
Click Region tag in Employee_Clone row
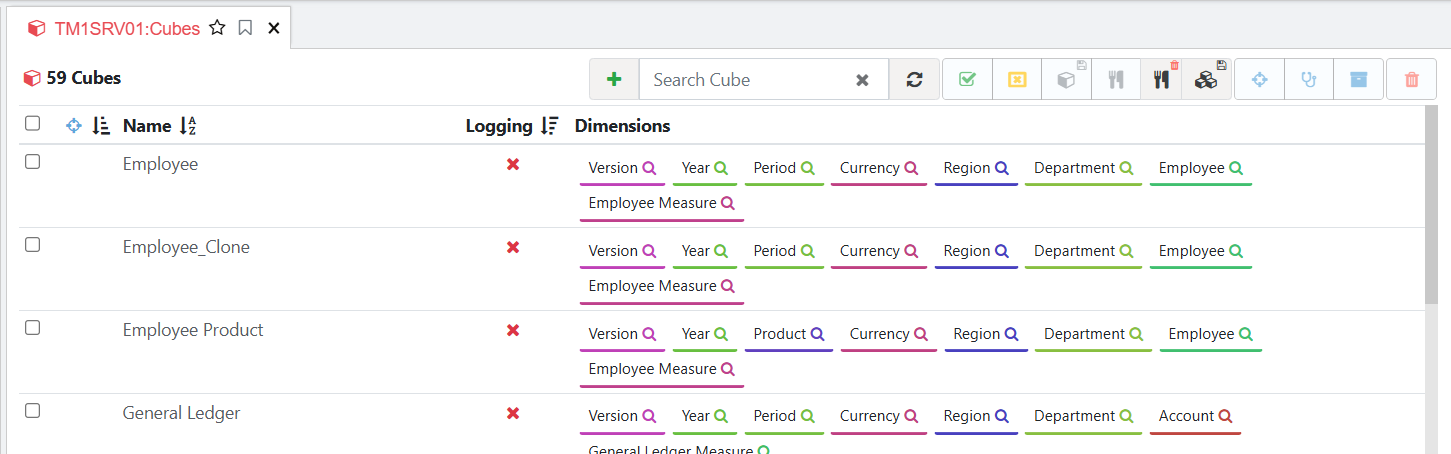pos(976,251)
